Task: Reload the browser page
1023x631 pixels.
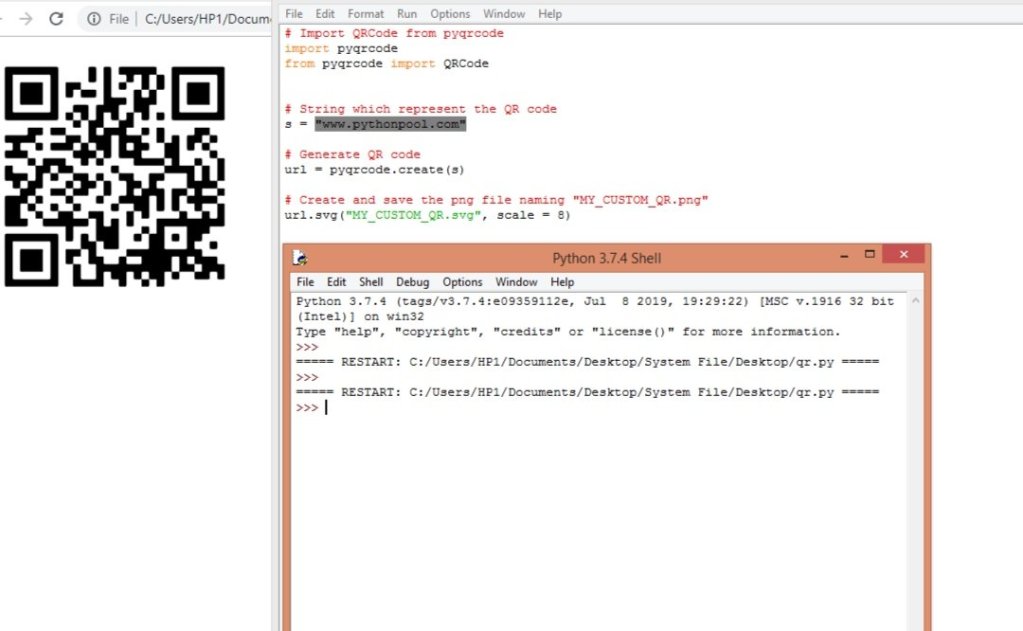Action: [56, 19]
